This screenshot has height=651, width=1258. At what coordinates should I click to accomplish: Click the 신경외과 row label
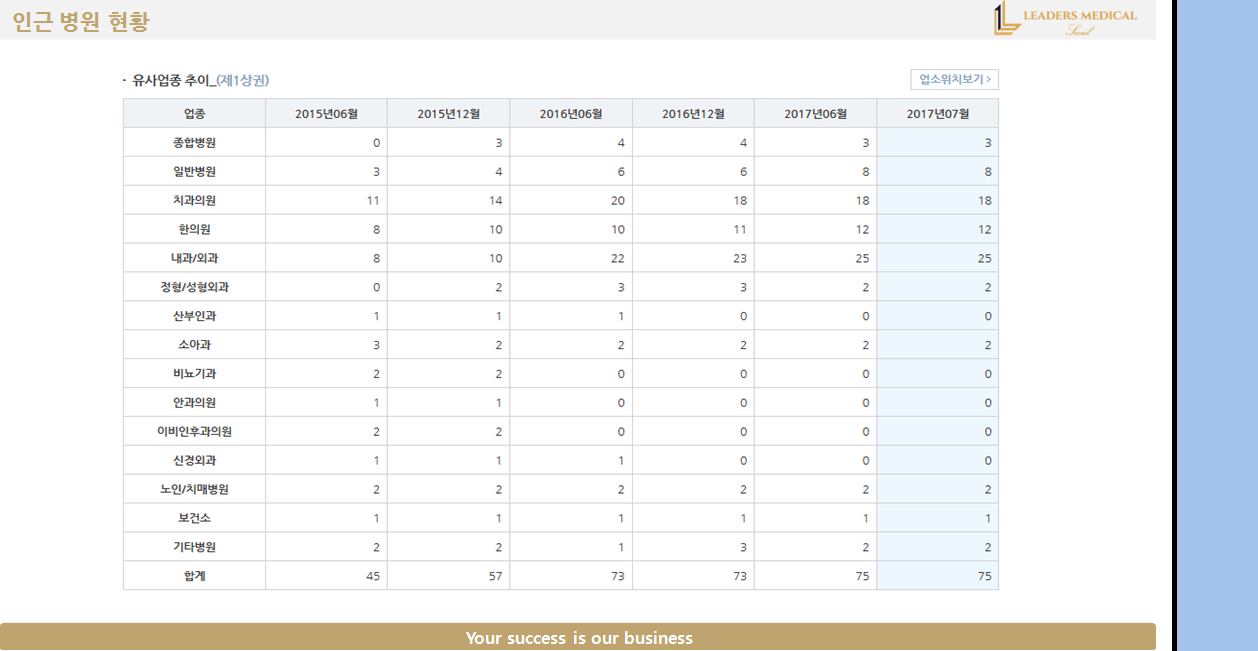coord(194,461)
